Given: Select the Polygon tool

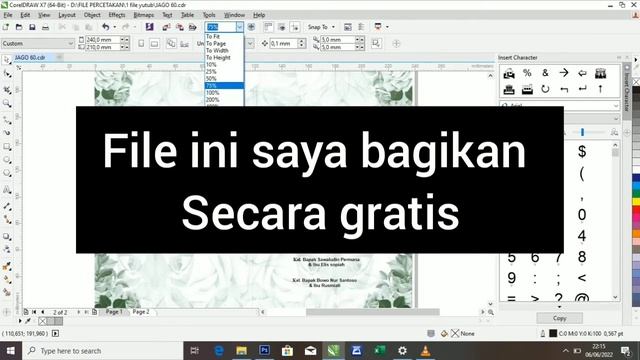Looking at the screenshot, I should point(7,173).
